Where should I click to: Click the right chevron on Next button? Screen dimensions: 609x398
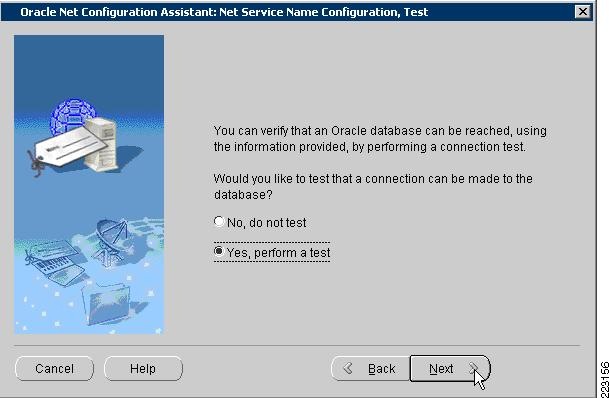point(473,368)
